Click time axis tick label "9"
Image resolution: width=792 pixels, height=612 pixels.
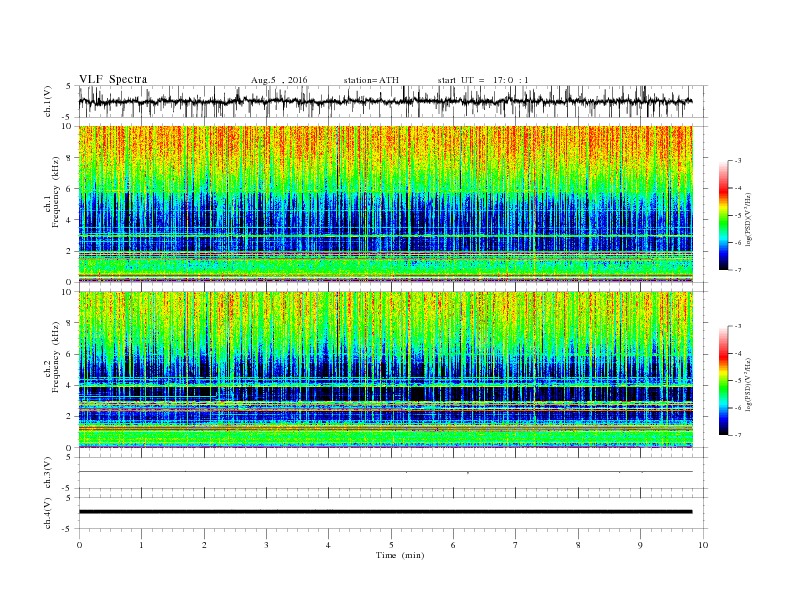pyautogui.click(x=640, y=545)
